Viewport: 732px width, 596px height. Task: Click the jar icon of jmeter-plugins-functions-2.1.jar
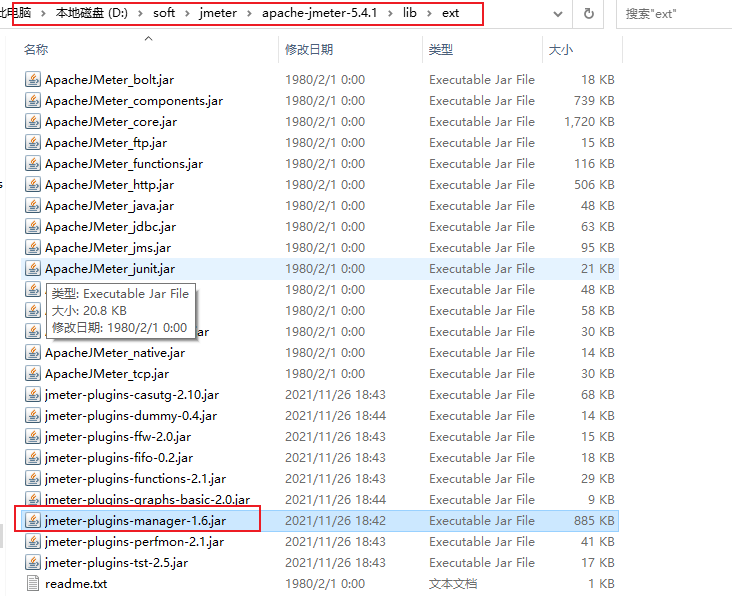point(33,479)
